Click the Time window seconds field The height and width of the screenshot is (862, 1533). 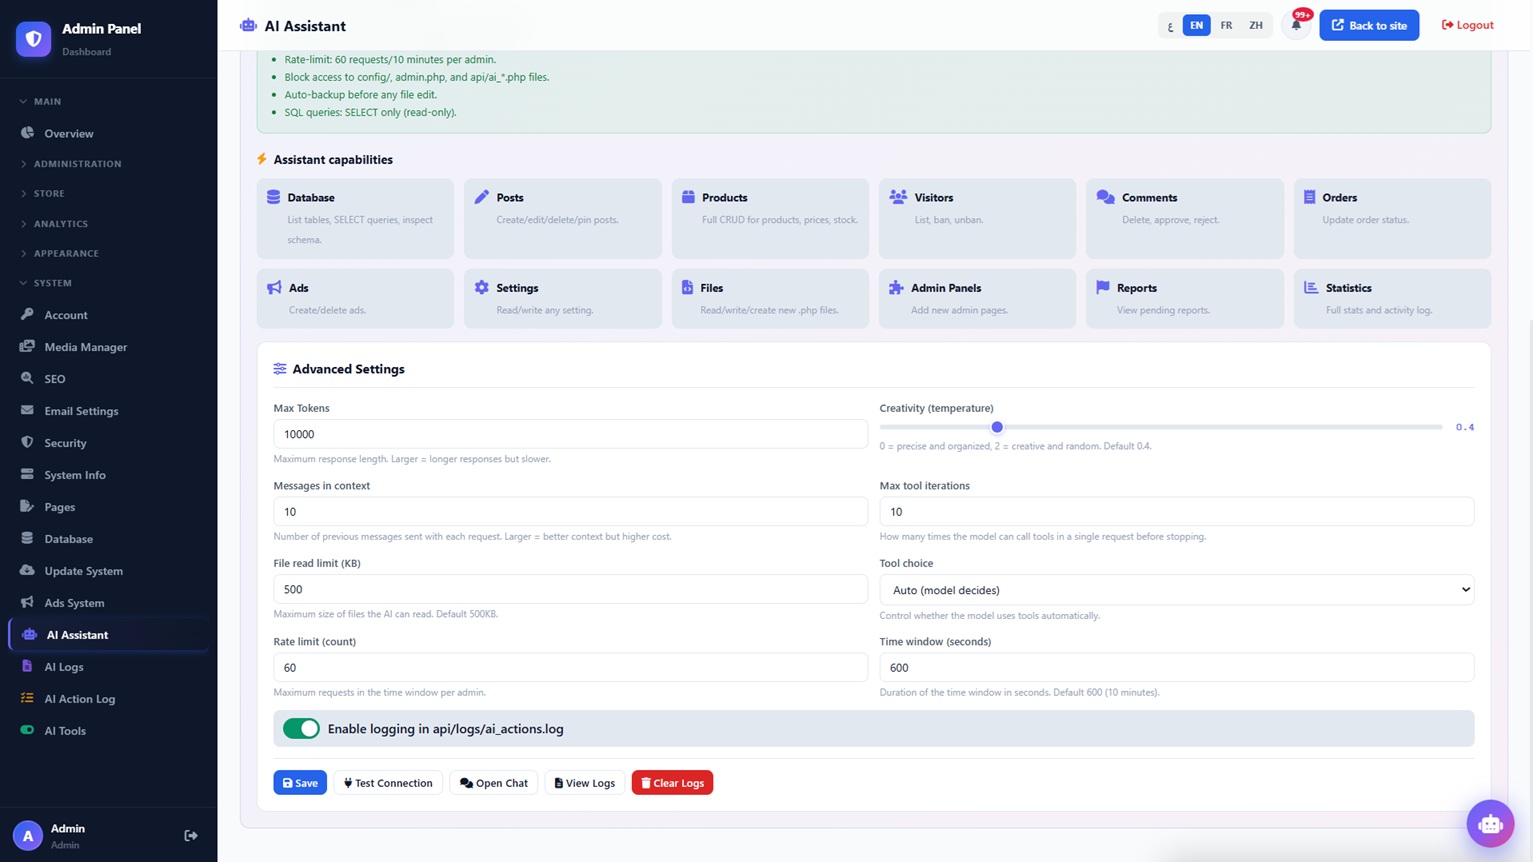(x=1176, y=667)
